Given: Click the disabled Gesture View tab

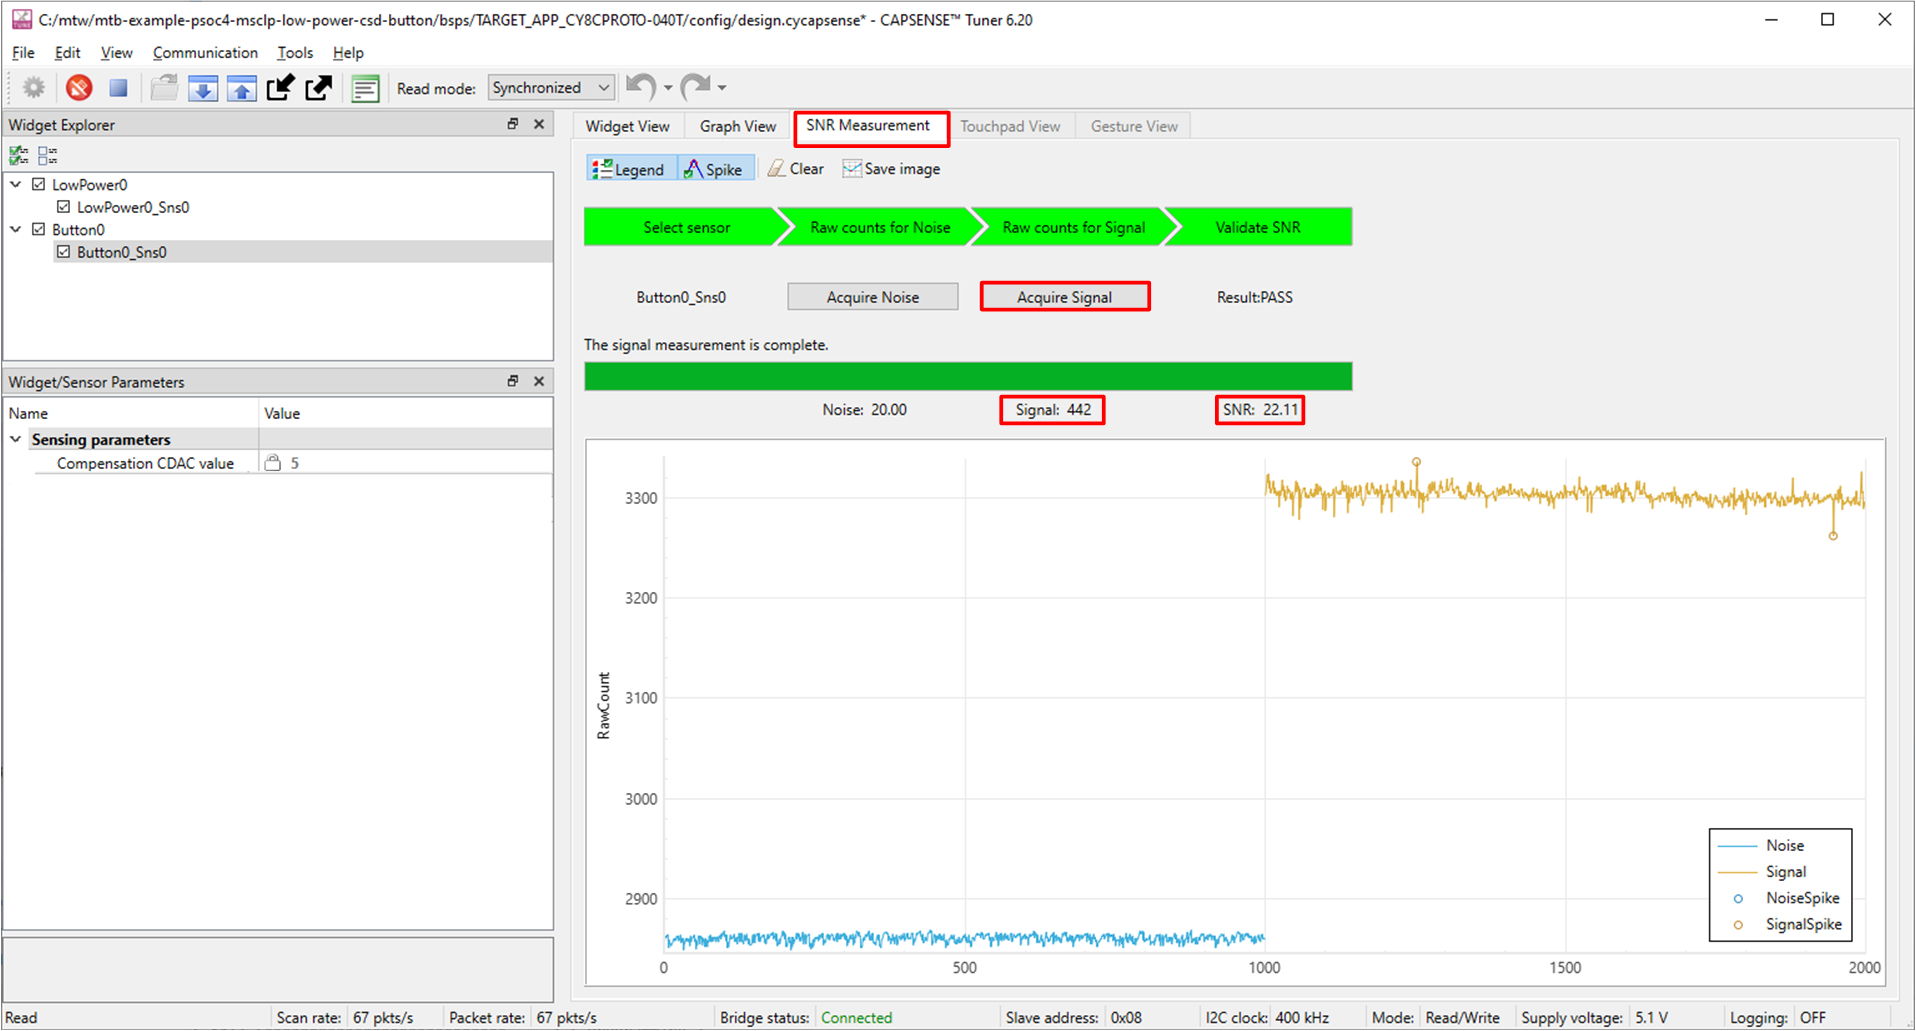Looking at the screenshot, I should (1134, 126).
